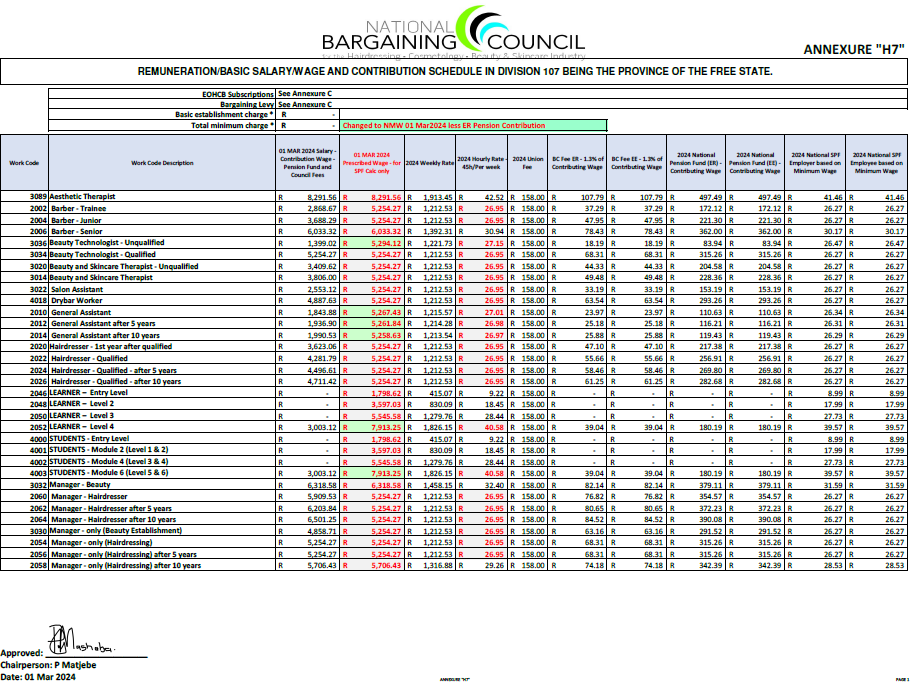911x685 pixels.
Task: Click the Work Code column header
Action: coord(24,163)
